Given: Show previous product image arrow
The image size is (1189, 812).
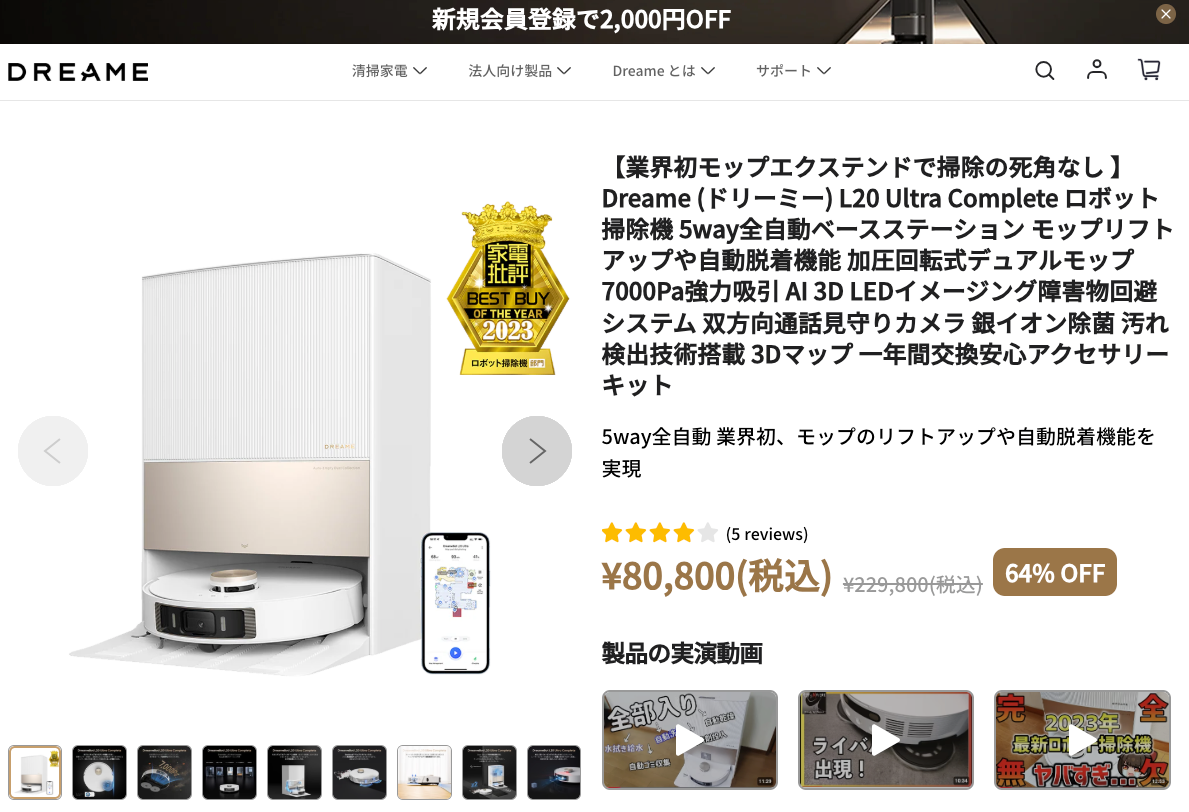Looking at the screenshot, I should tap(53, 451).
